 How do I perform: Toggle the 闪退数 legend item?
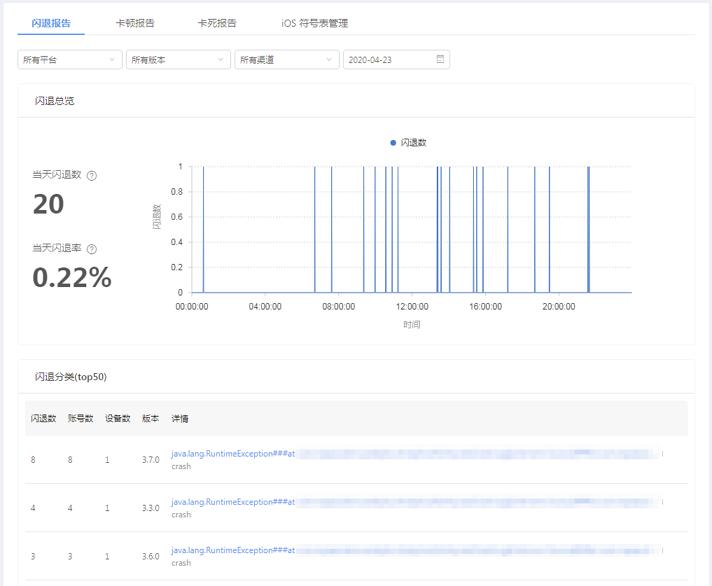[x=408, y=143]
